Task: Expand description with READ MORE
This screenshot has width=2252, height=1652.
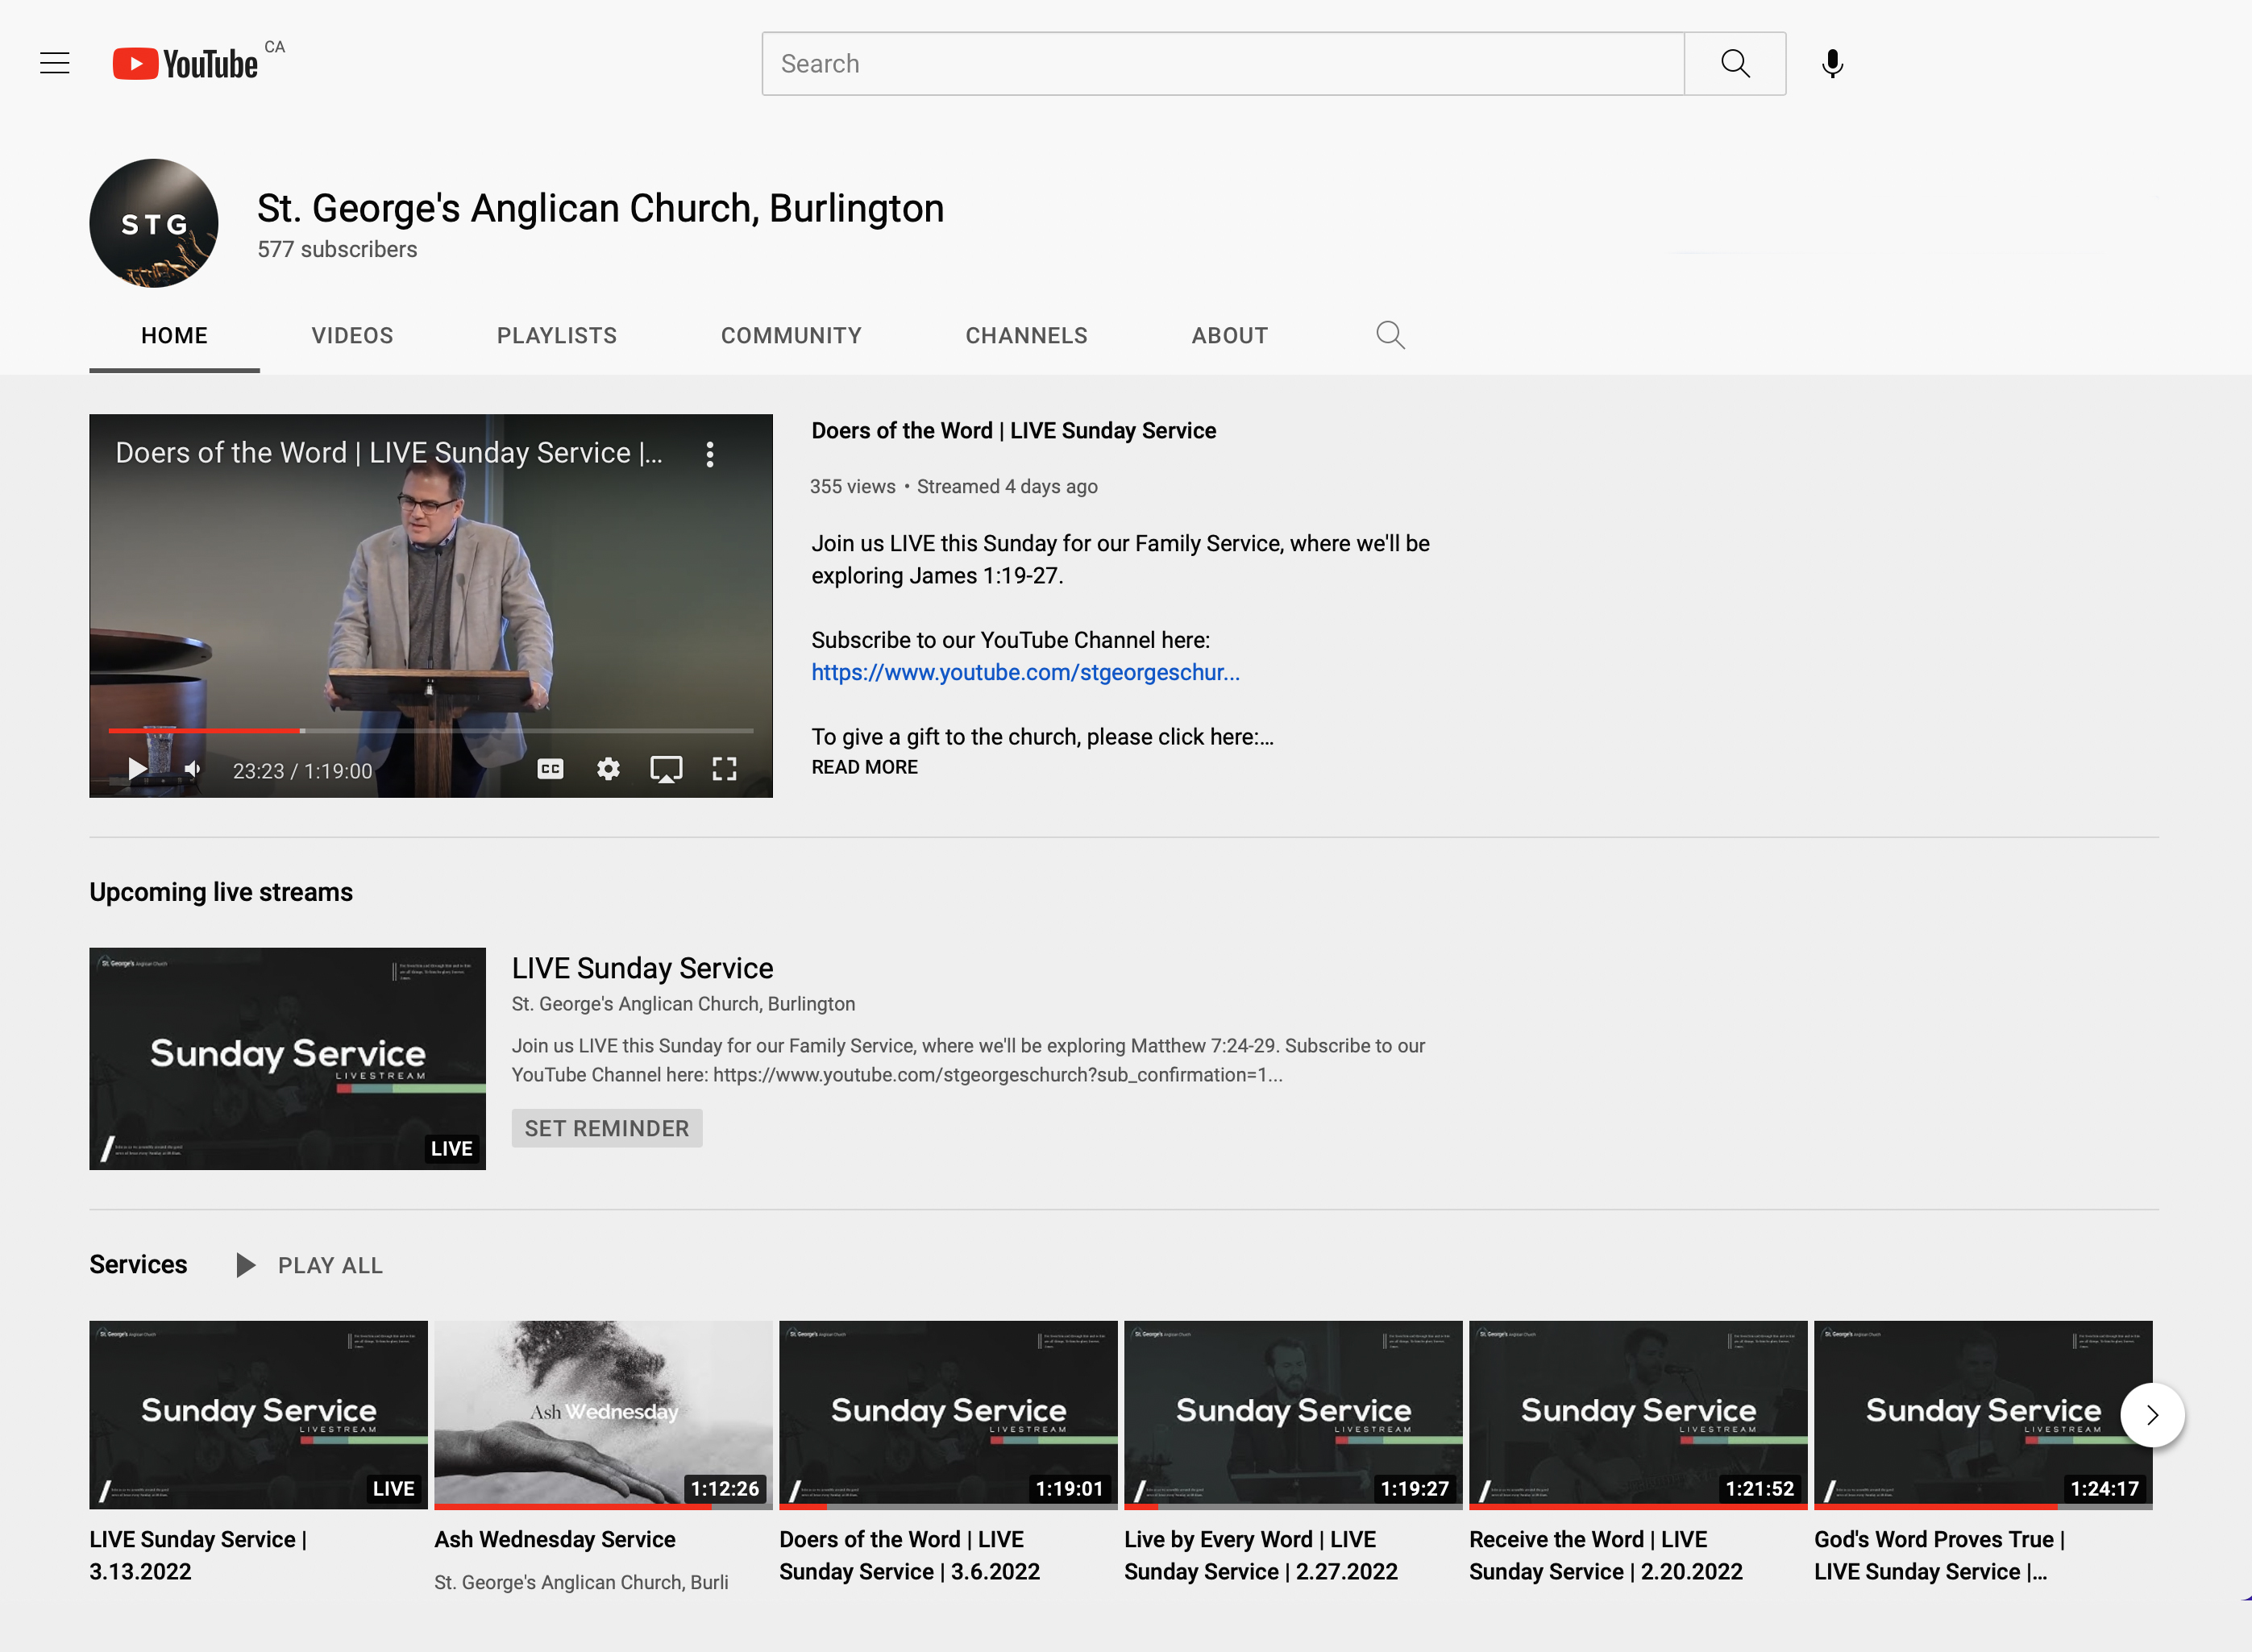Action: pyautogui.click(x=864, y=767)
